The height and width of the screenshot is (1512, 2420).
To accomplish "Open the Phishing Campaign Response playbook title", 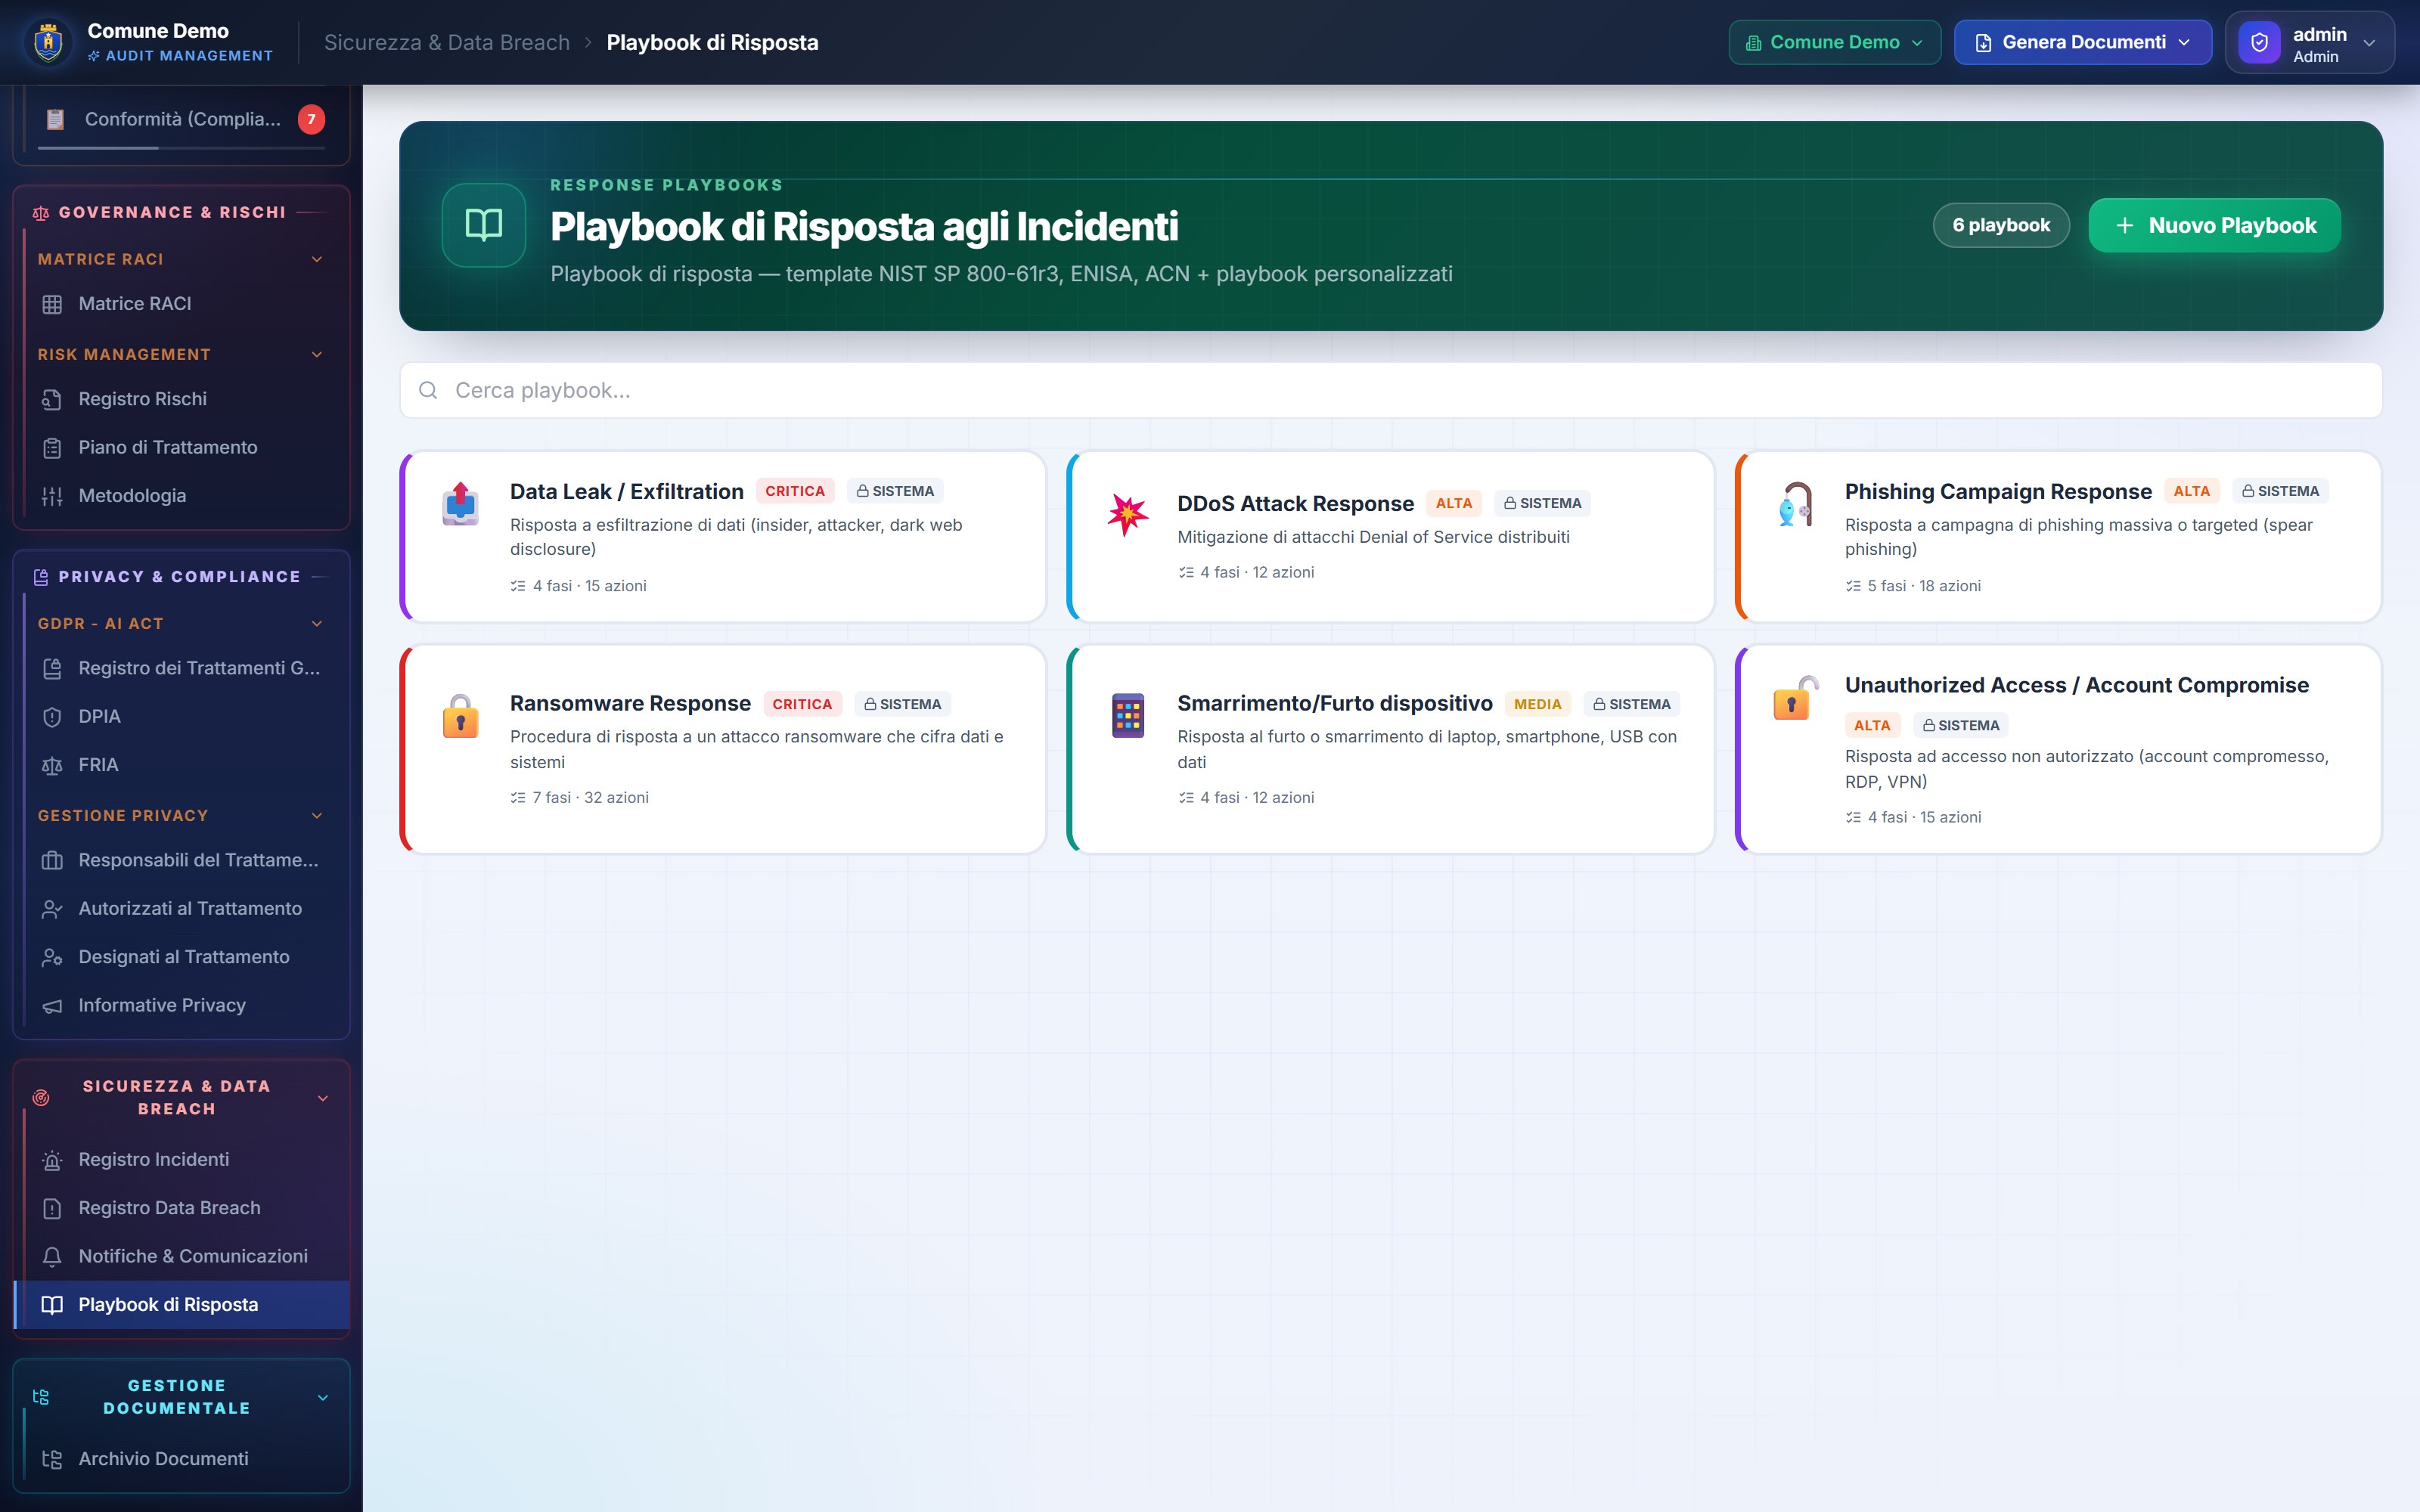I will [1998, 492].
